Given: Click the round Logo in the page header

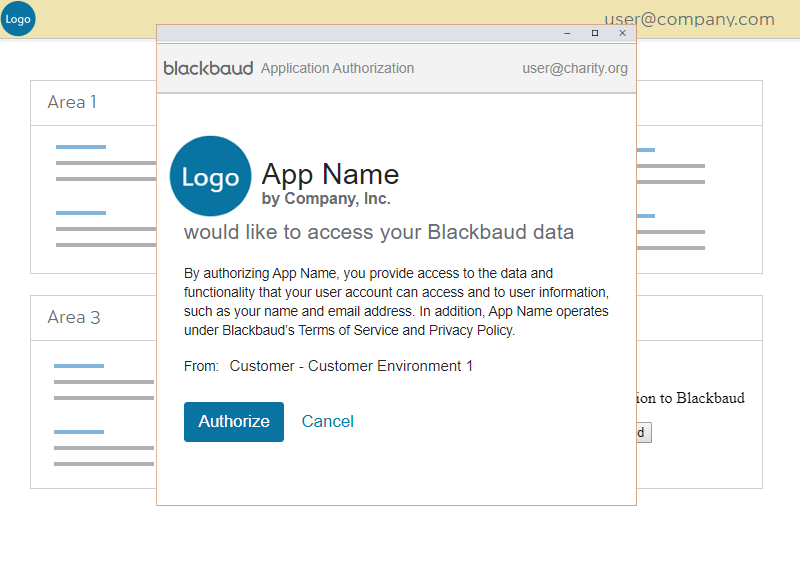Looking at the screenshot, I should pyautogui.click(x=18, y=19).
